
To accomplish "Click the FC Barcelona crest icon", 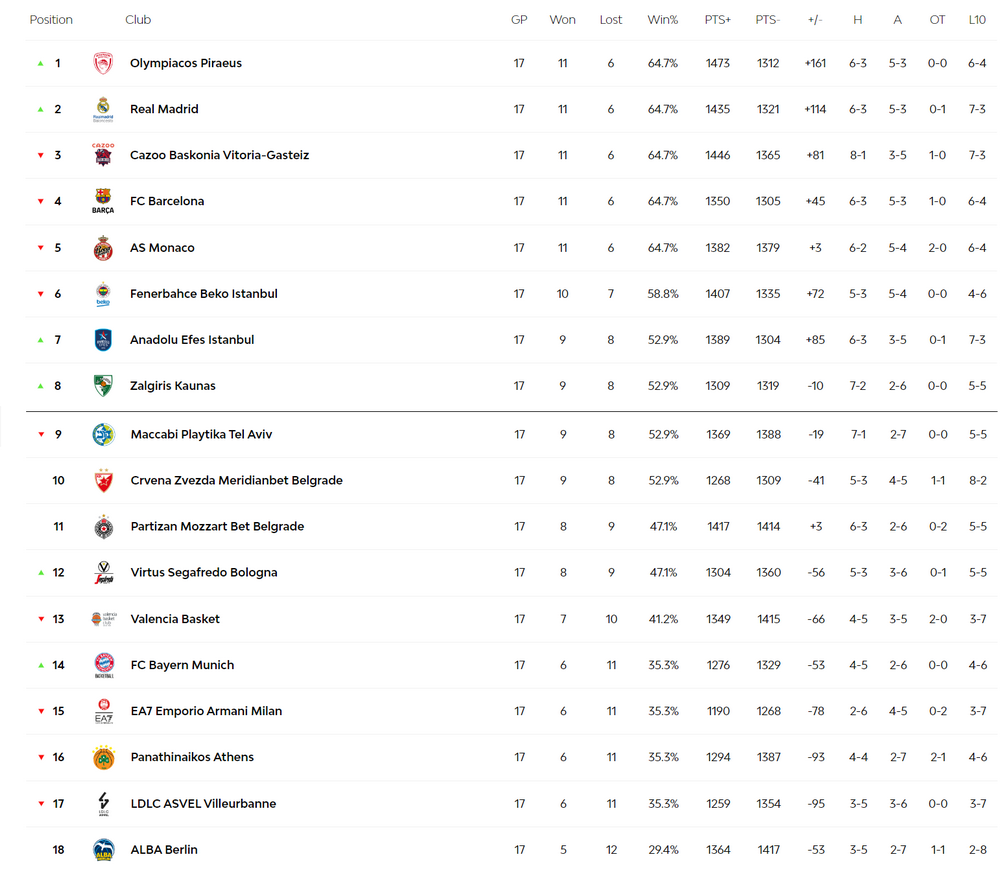I will tap(103, 201).
